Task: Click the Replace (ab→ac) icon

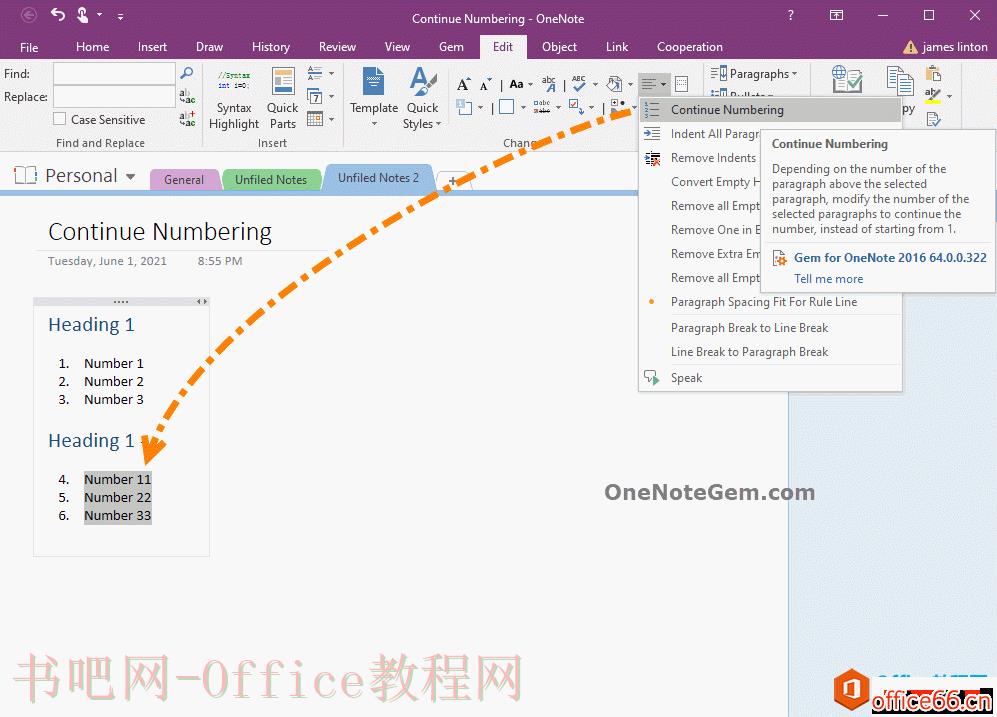Action: (x=187, y=96)
